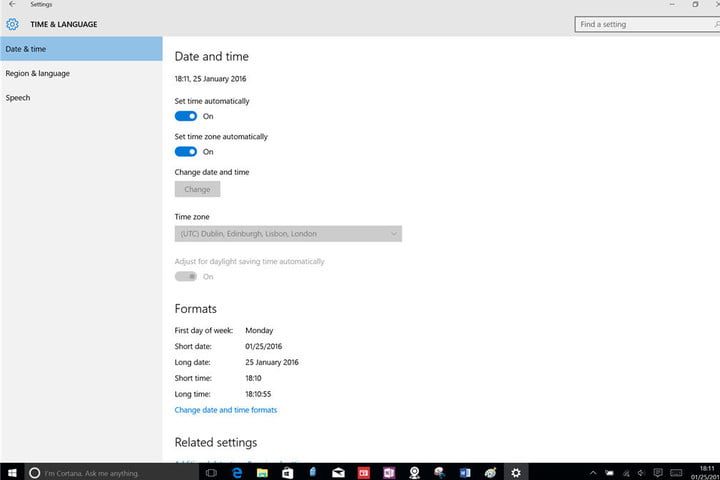Click the First day of week value Monday
The height and width of the screenshot is (480, 720).
(x=259, y=331)
